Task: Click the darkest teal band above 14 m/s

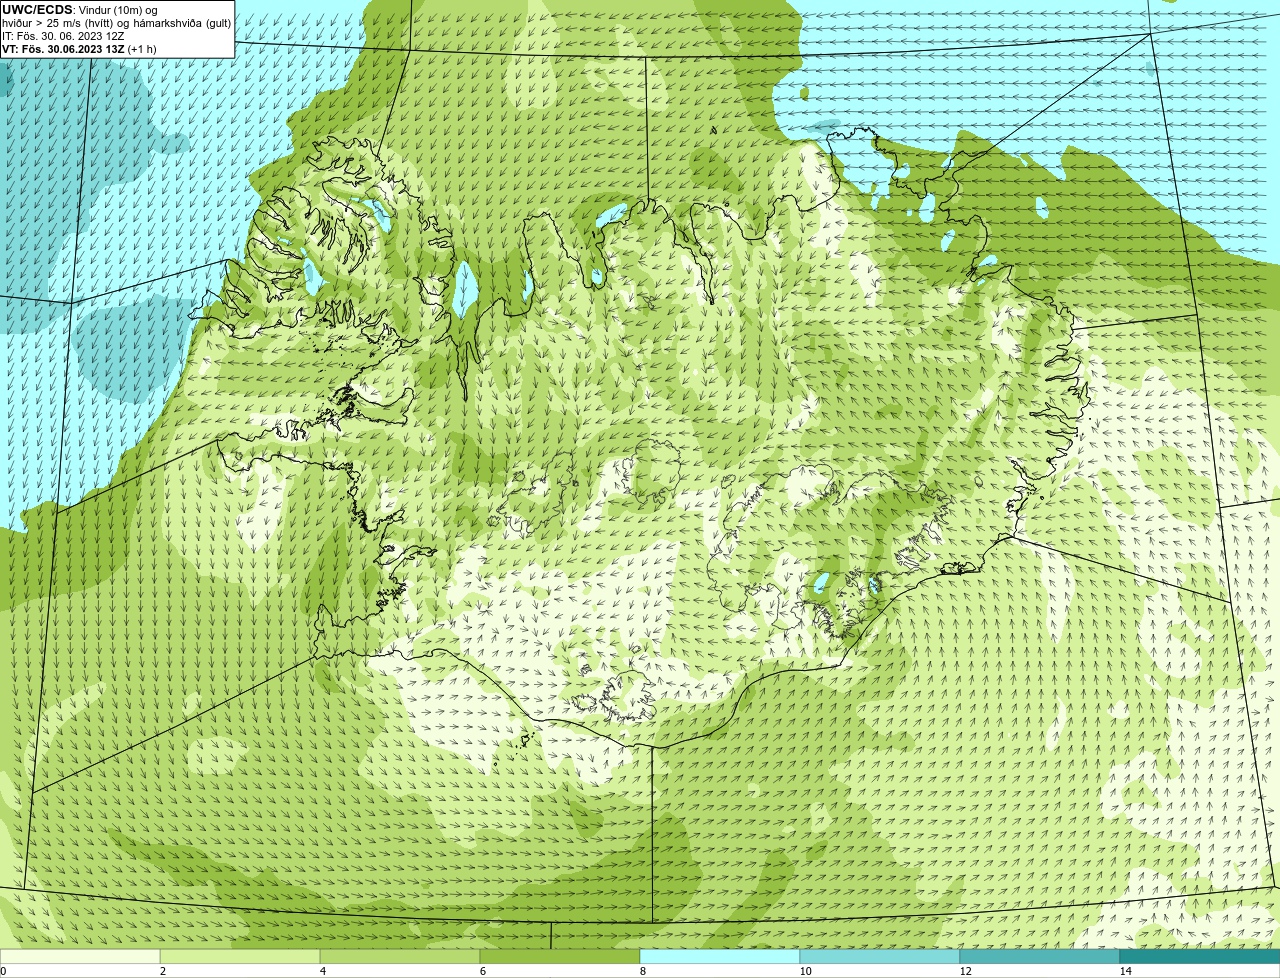Action: click(x=1200, y=957)
